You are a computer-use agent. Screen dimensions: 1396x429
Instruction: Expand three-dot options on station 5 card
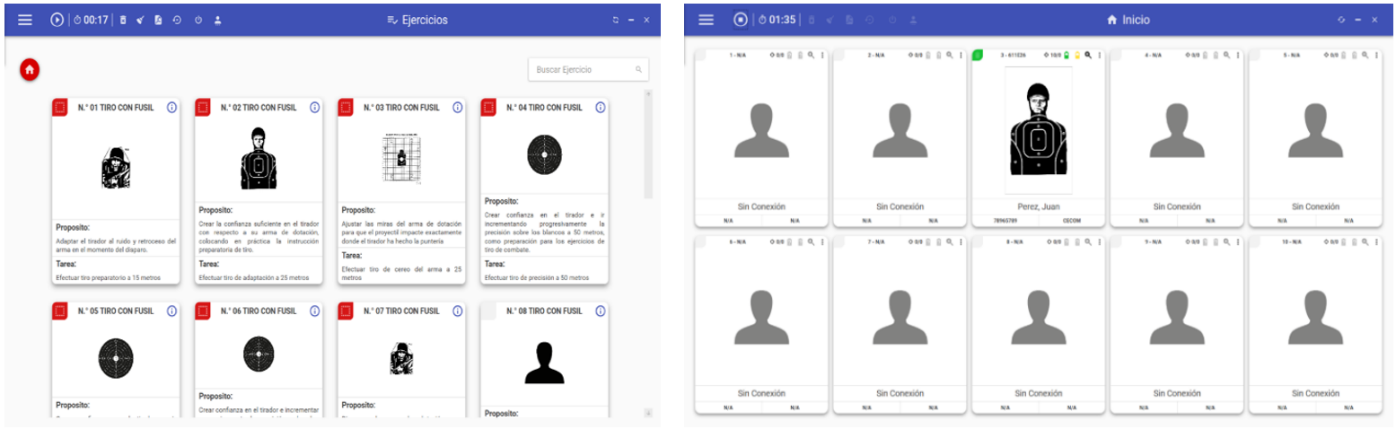point(1377,55)
